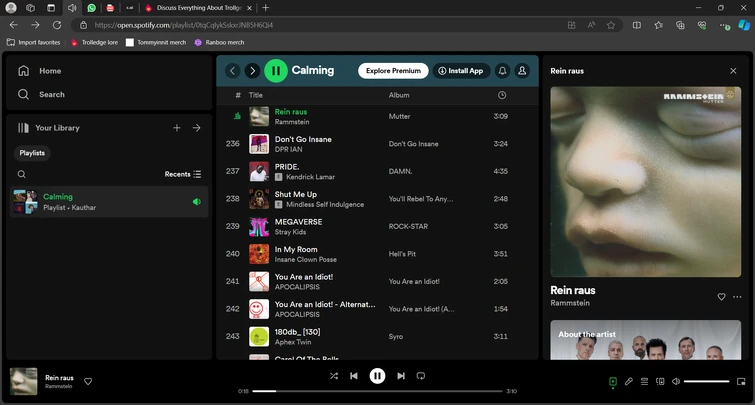Open split screen browser icon

click(637, 25)
